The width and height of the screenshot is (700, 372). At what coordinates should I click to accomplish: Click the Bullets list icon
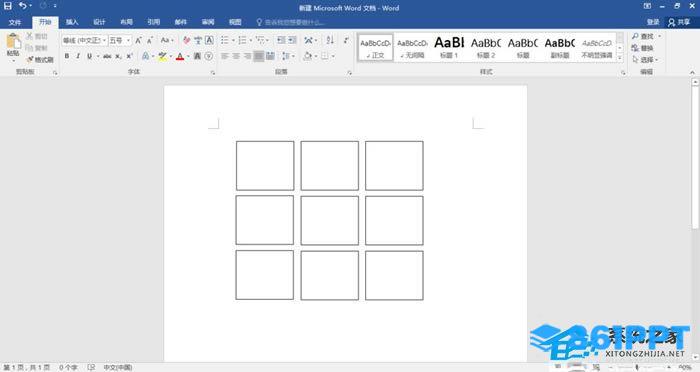tap(225, 41)
